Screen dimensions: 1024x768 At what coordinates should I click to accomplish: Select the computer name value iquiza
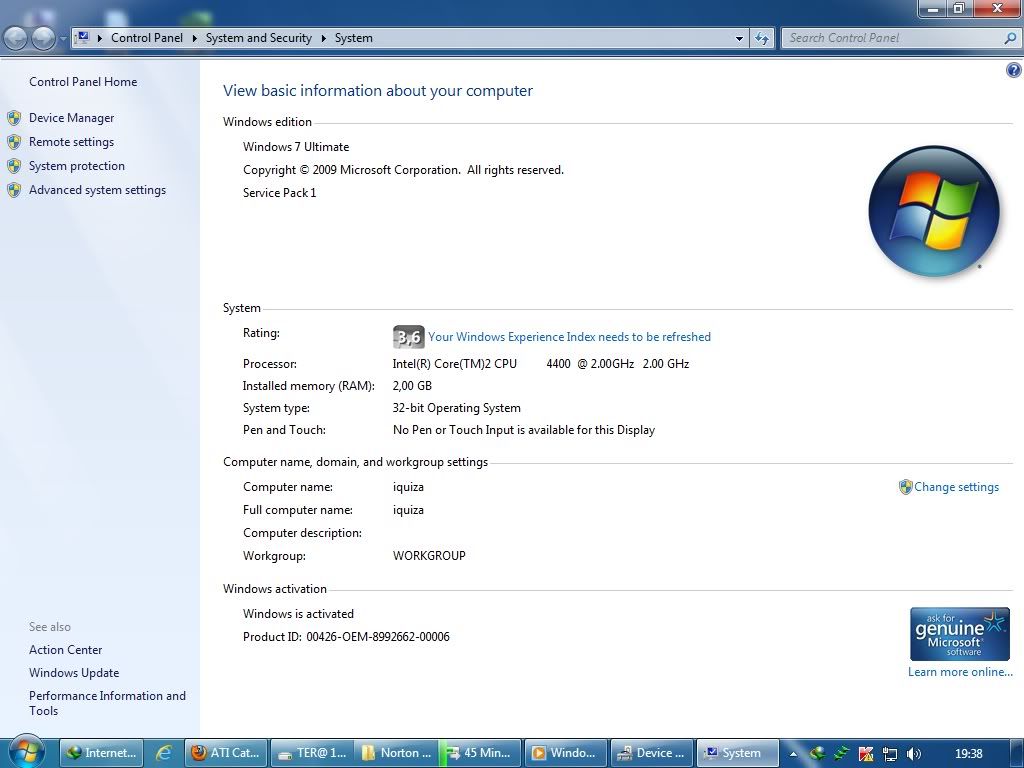click(408, 487)
